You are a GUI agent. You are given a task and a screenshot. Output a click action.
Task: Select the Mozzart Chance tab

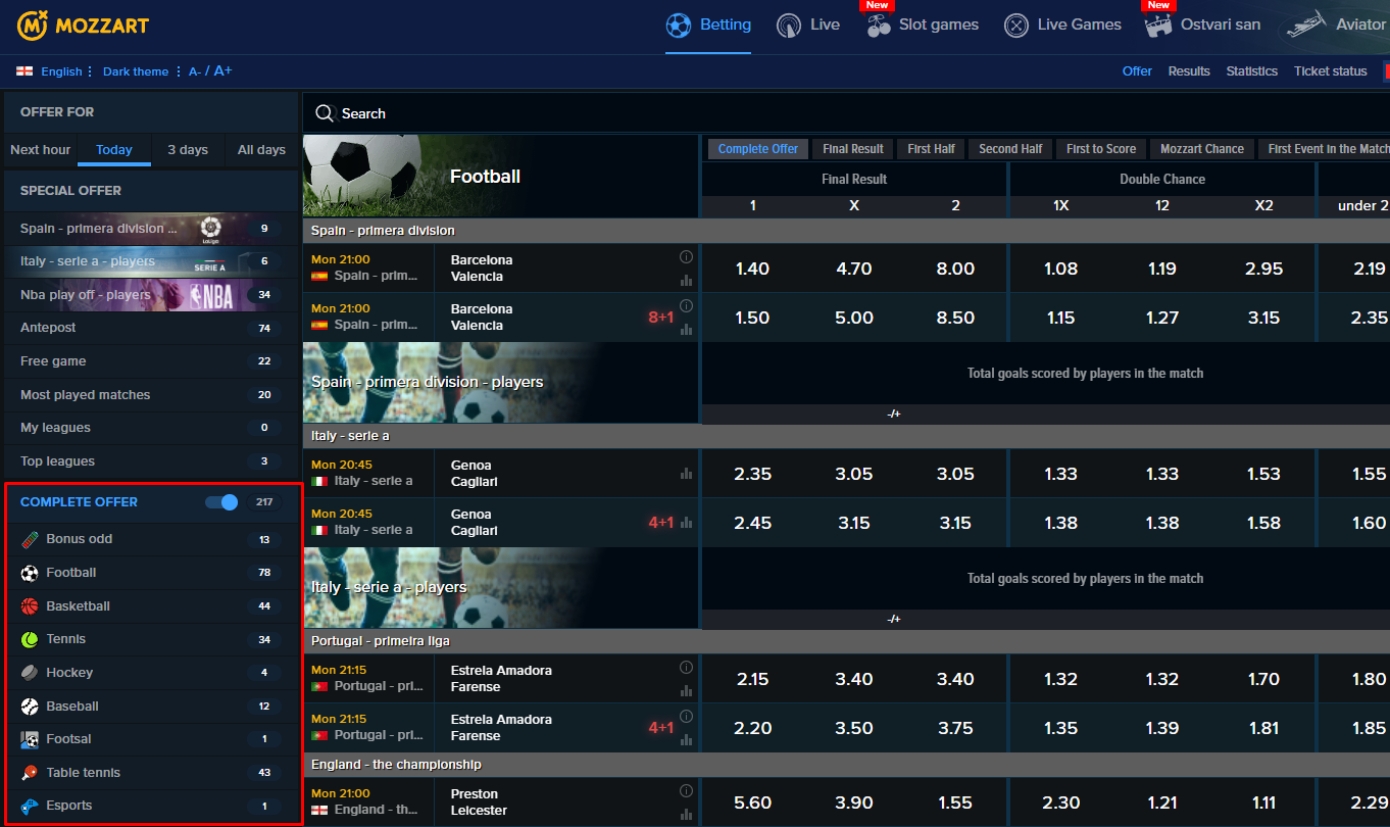click(x=1202, y=149)
